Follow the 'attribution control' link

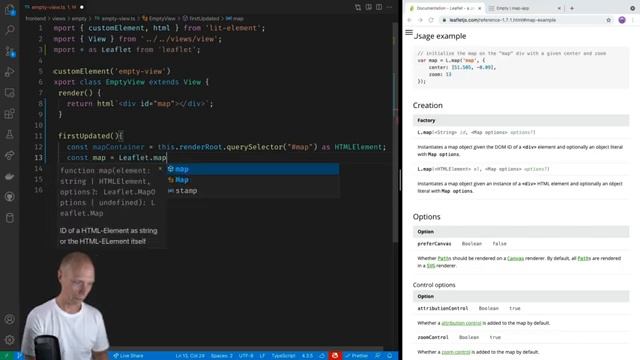(x=461, y=323)
